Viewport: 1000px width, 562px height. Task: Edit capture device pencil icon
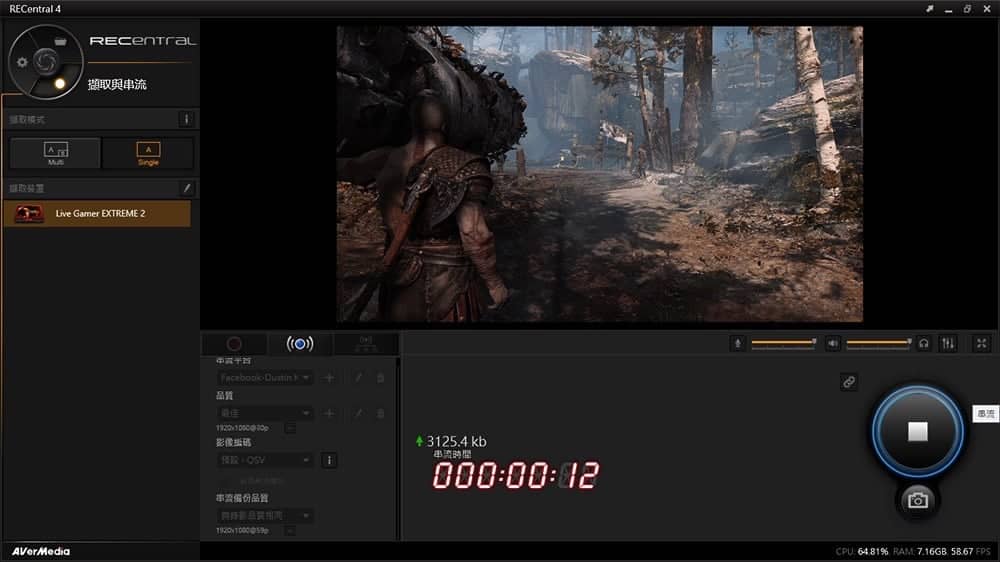(x=187, y=188)
